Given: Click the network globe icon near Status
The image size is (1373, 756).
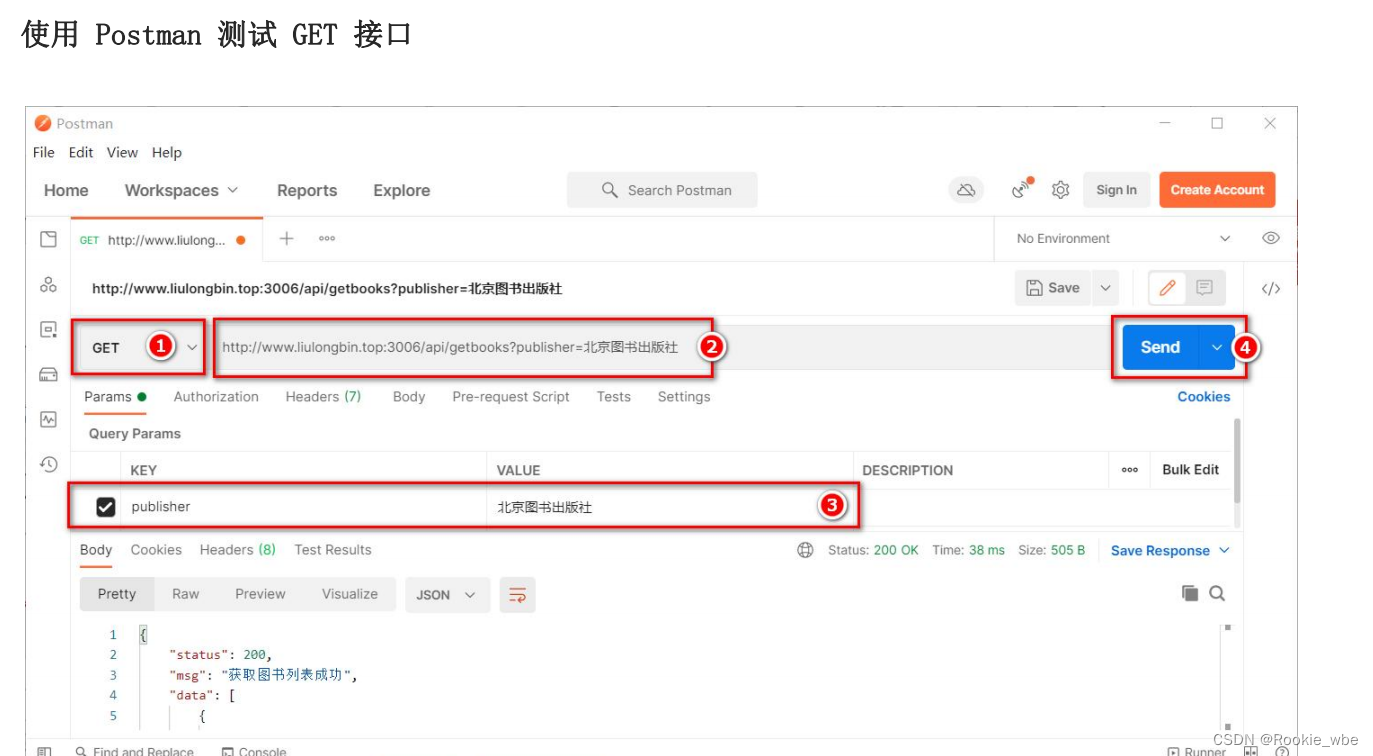Looking at the screenshot, I should (x=805, y=550).
